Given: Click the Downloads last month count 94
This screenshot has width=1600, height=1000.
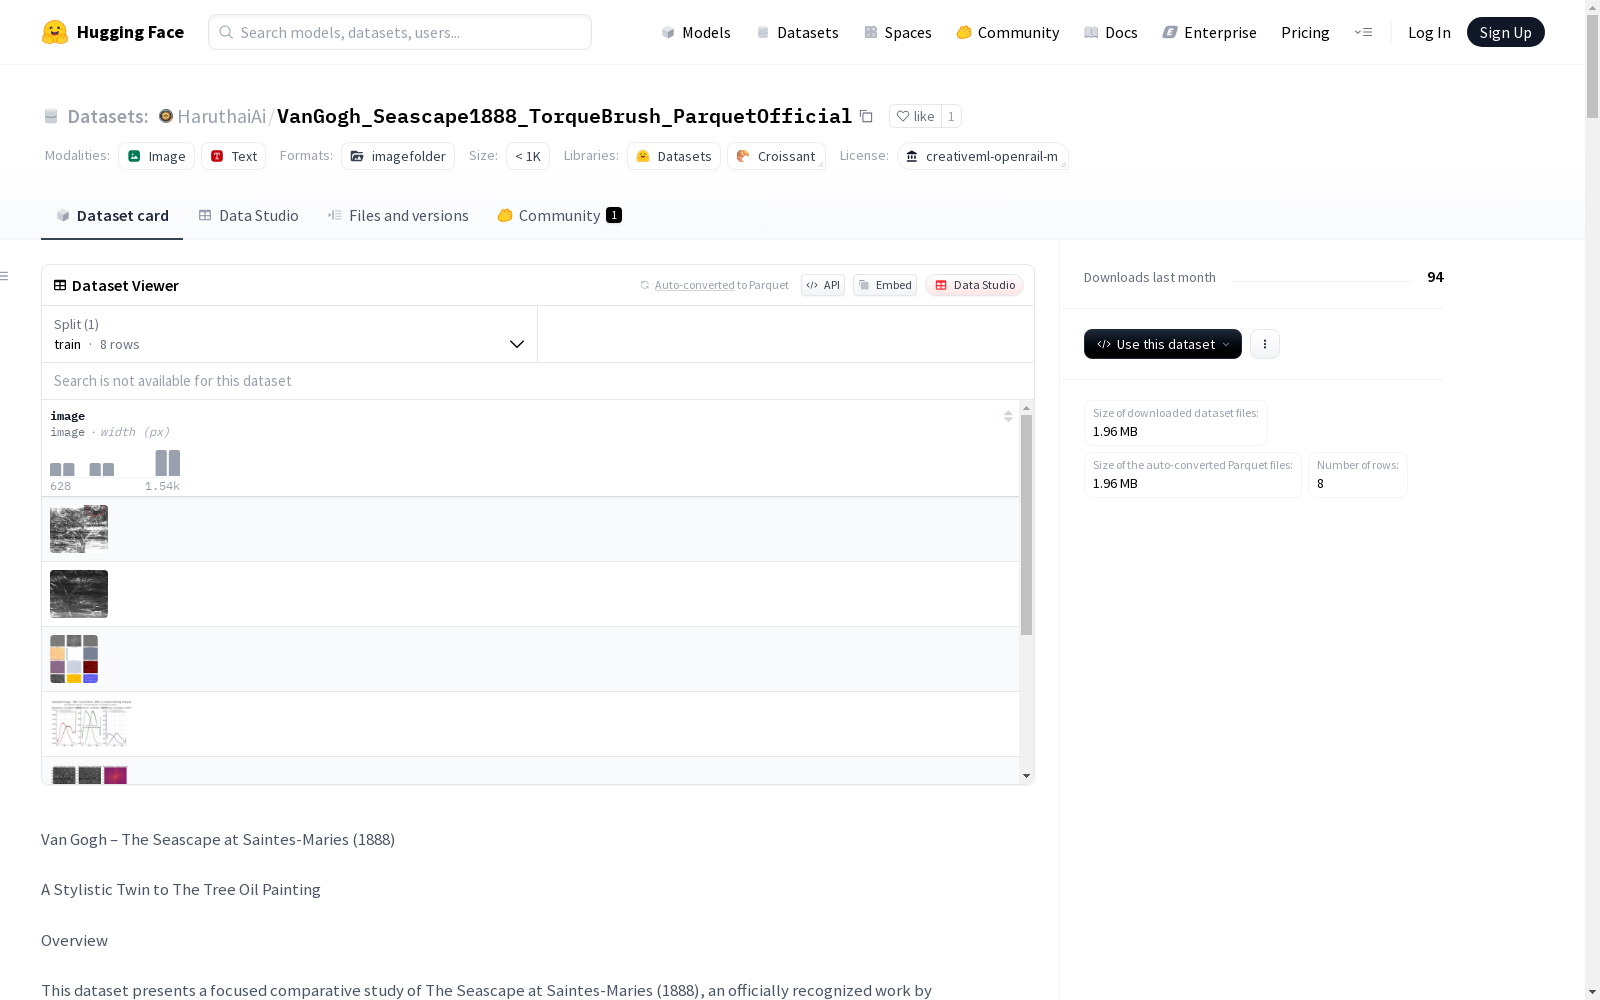Looking at the screenshot, I should 1435,277.
